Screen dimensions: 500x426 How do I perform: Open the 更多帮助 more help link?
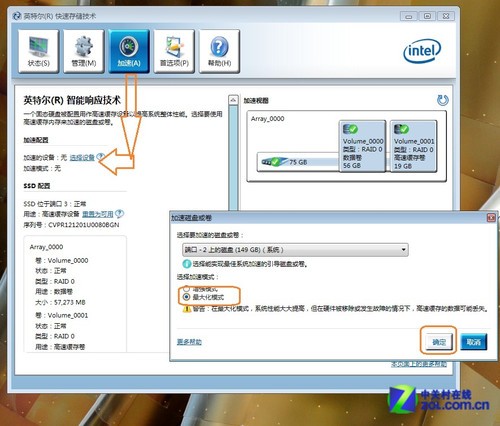(189, 342)
